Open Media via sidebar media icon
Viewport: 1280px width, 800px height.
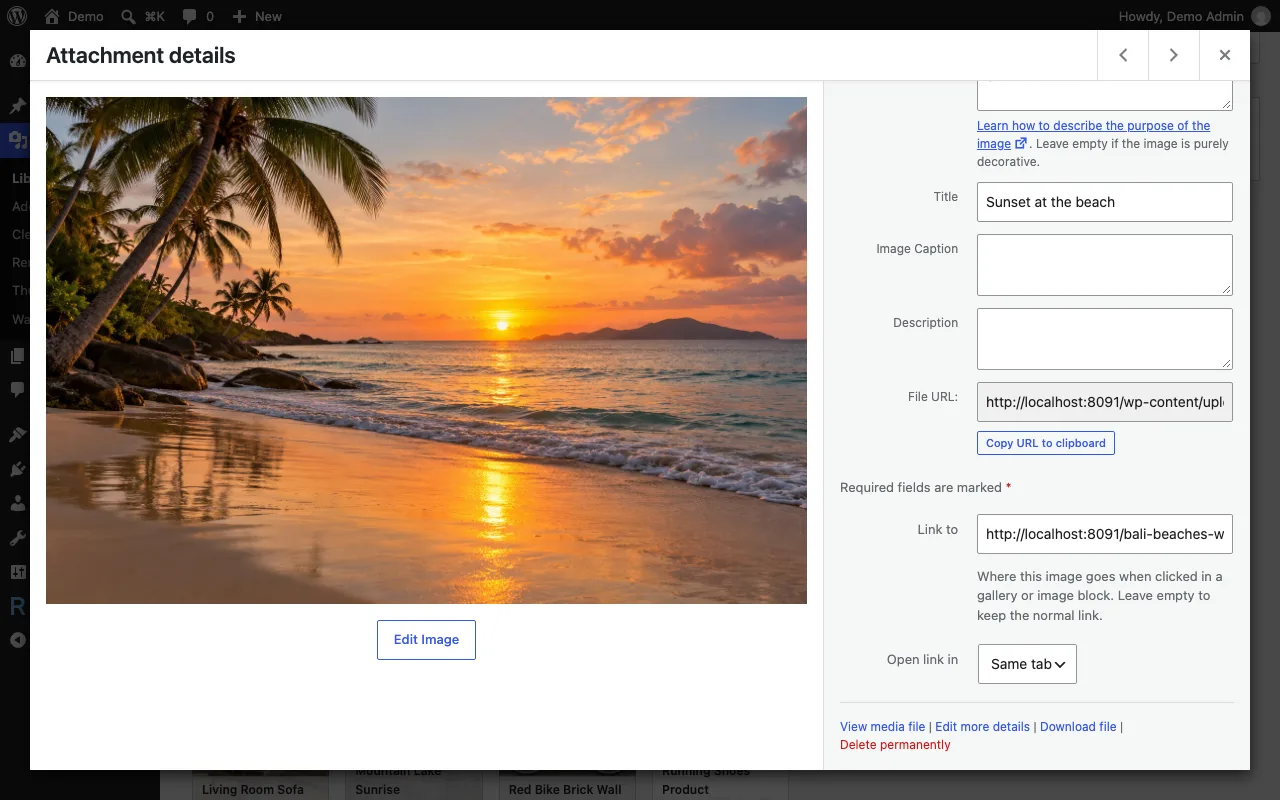(16, 140)
